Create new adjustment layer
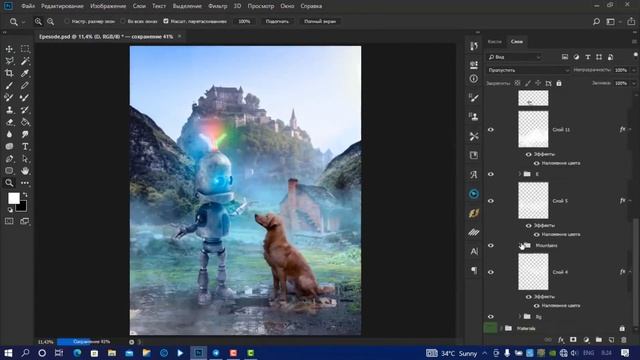 pos(586,340)
